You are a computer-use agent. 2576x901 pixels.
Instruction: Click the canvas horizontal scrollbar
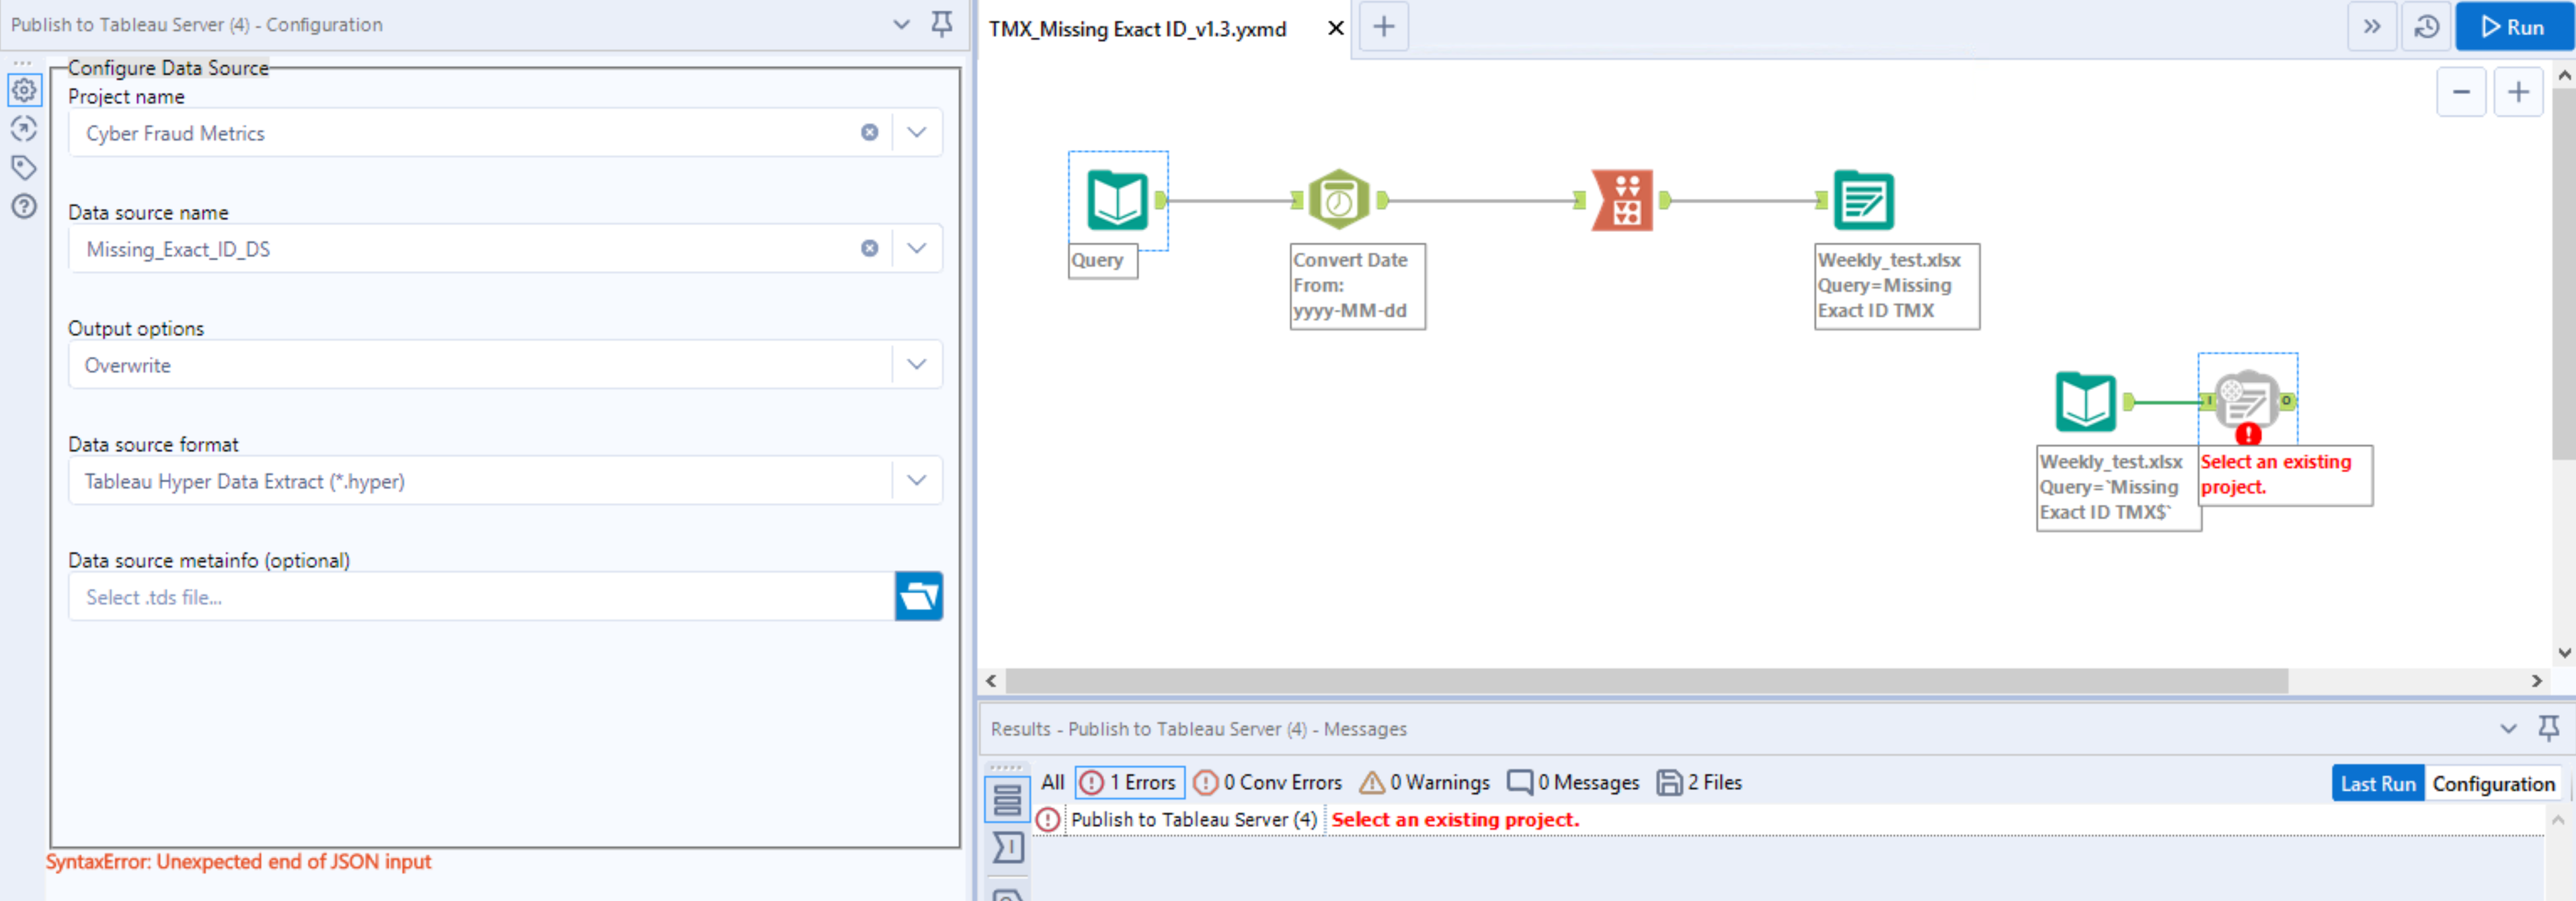point(1646,681)
